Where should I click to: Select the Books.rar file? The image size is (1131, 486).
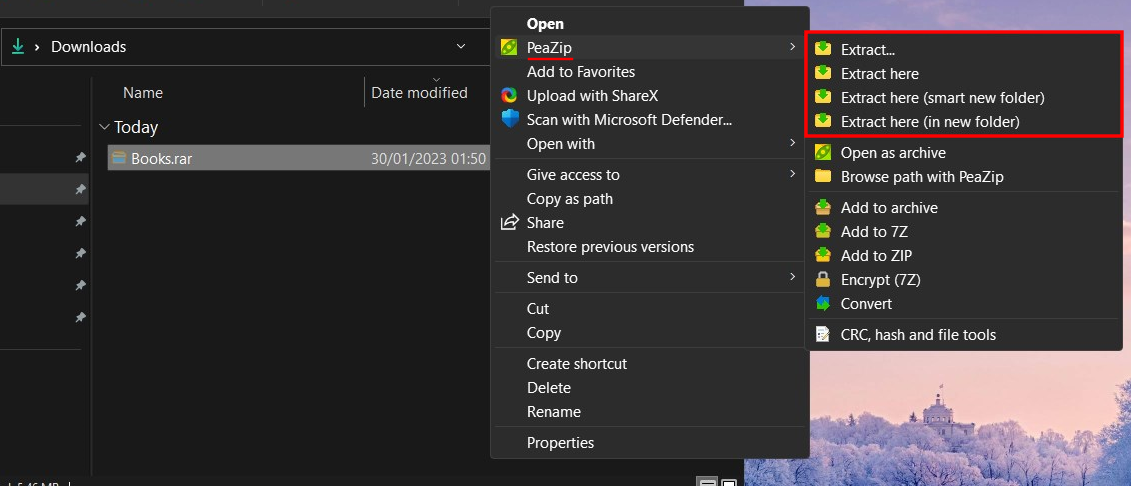[x=161, y=158]
